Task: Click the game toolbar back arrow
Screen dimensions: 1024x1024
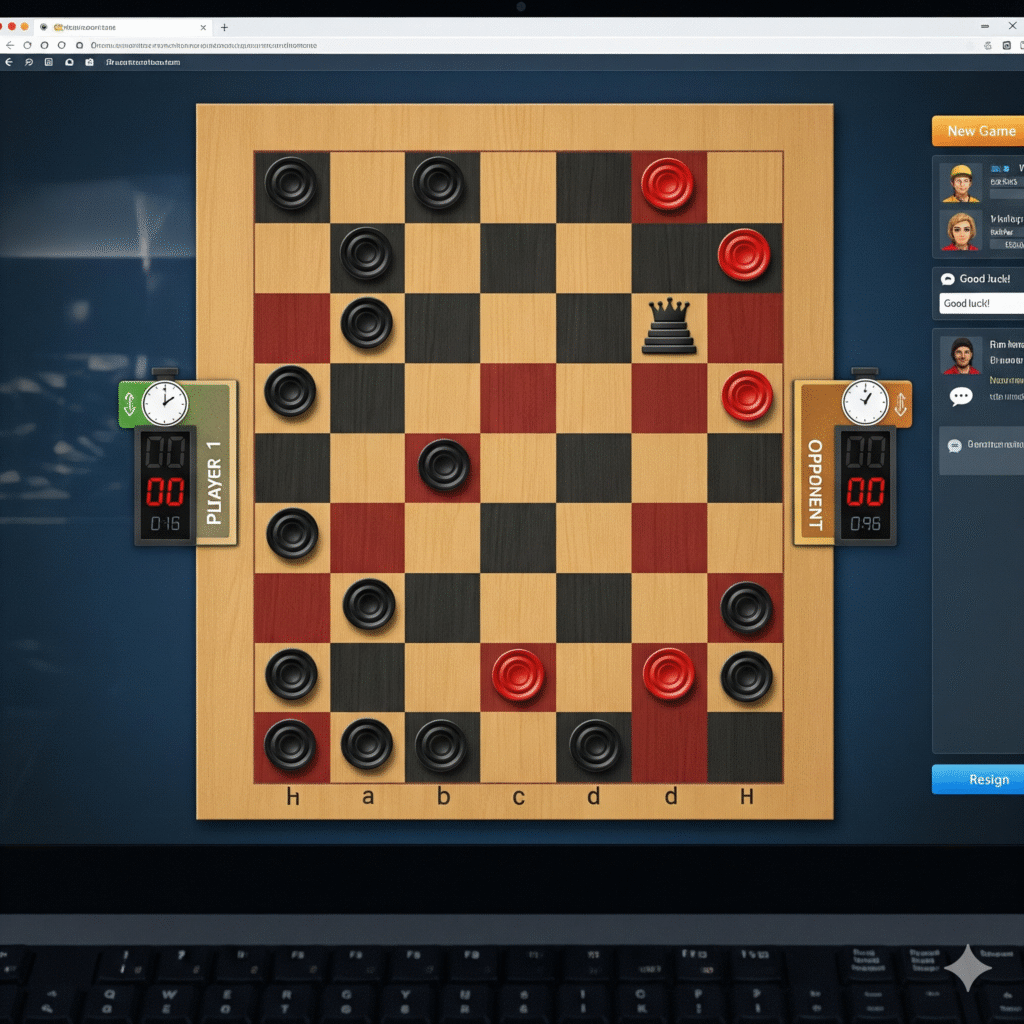Action: [9, 62]
